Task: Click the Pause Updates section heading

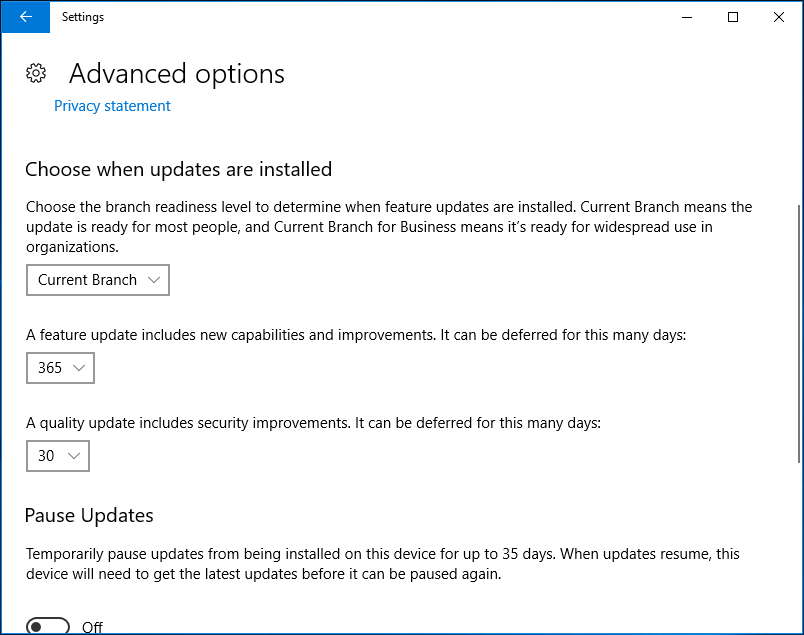Action: coord(89,516)
